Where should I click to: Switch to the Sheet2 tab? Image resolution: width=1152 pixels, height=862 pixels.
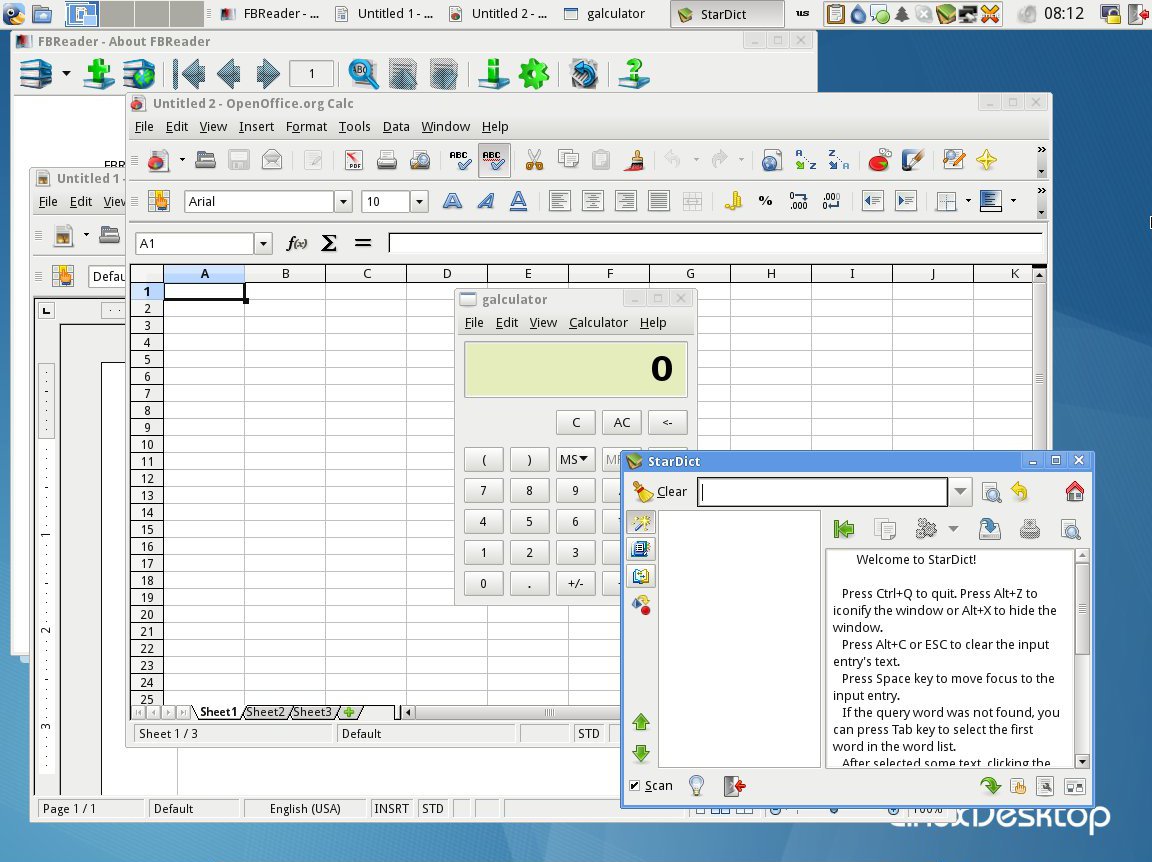pos(266,712)
